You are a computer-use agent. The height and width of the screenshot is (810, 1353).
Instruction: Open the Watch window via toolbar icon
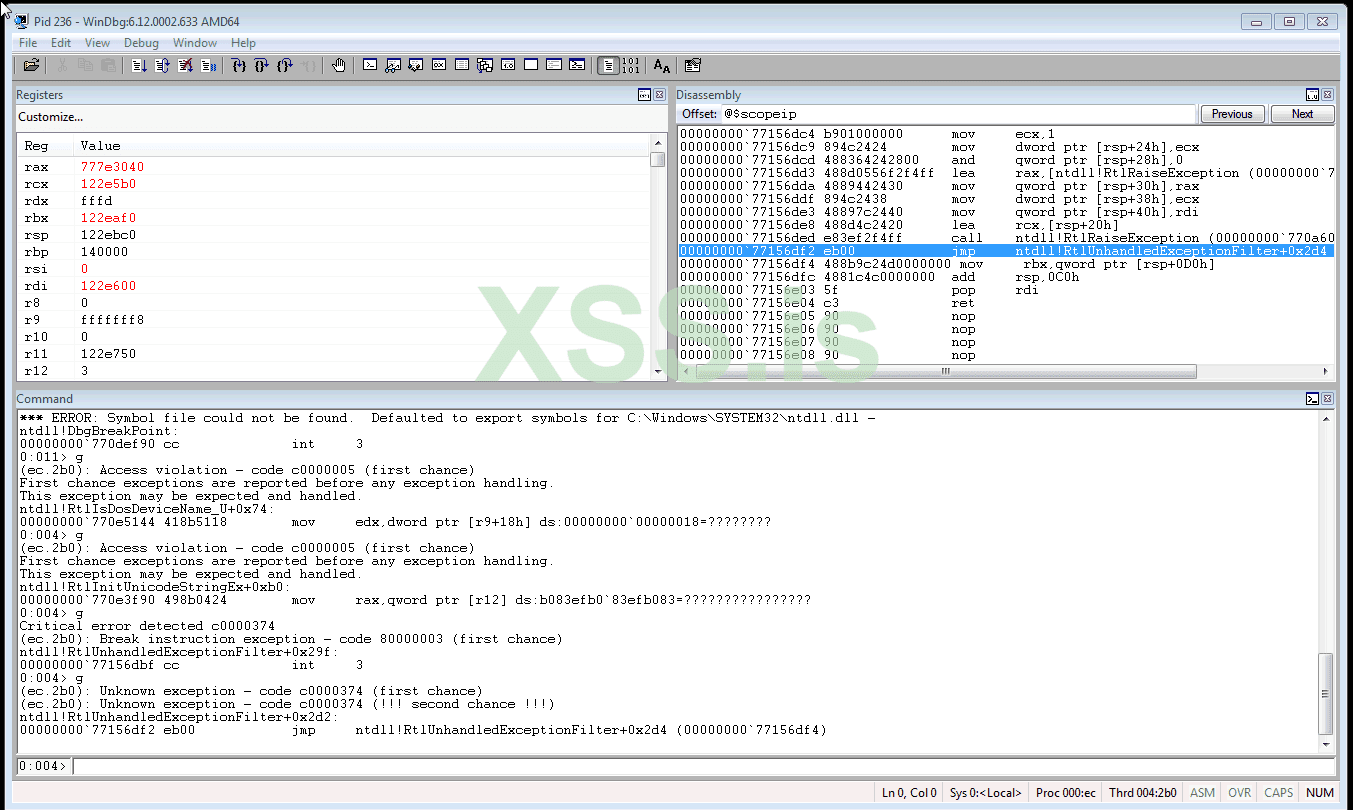point(393,65)
